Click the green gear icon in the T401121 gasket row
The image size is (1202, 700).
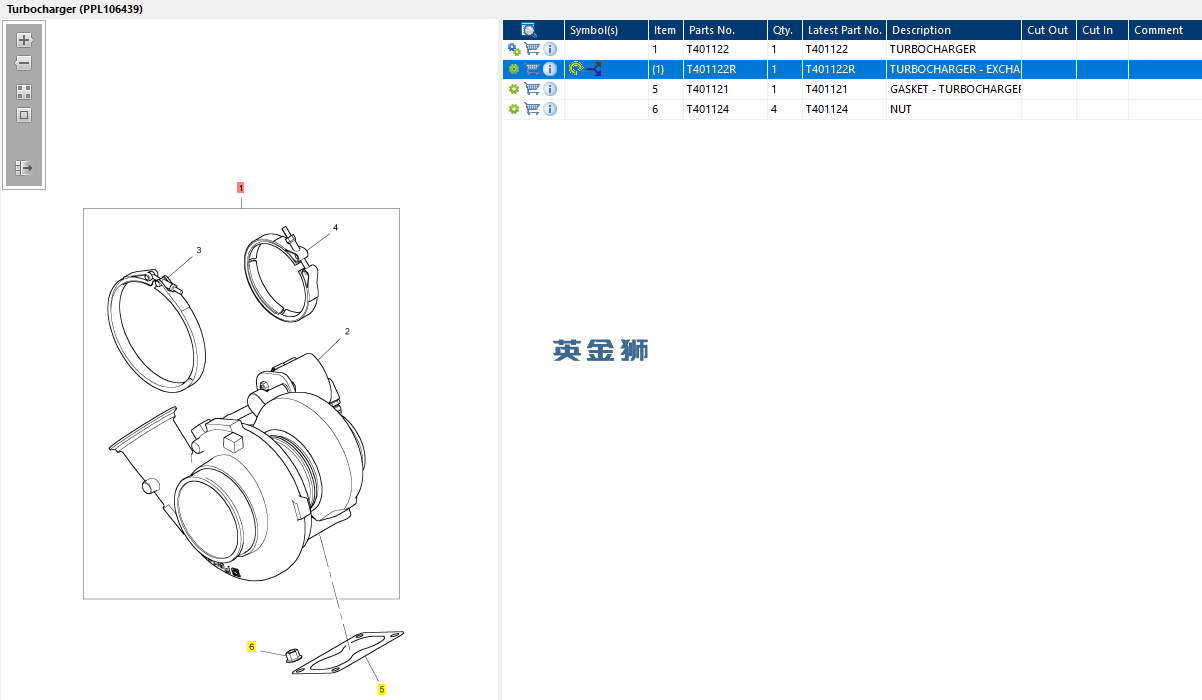point(514,89)
